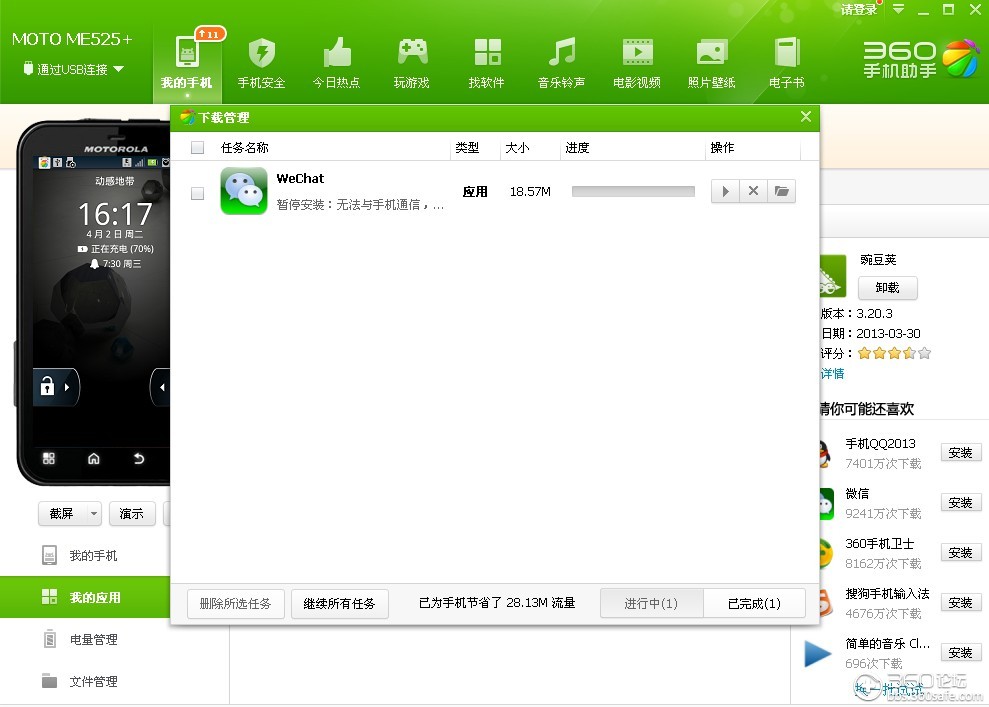Image resolution: width=989 pixels, height=707 pixels.
Task: Switch to 已完成(1) tab
Action: (754, 604)
